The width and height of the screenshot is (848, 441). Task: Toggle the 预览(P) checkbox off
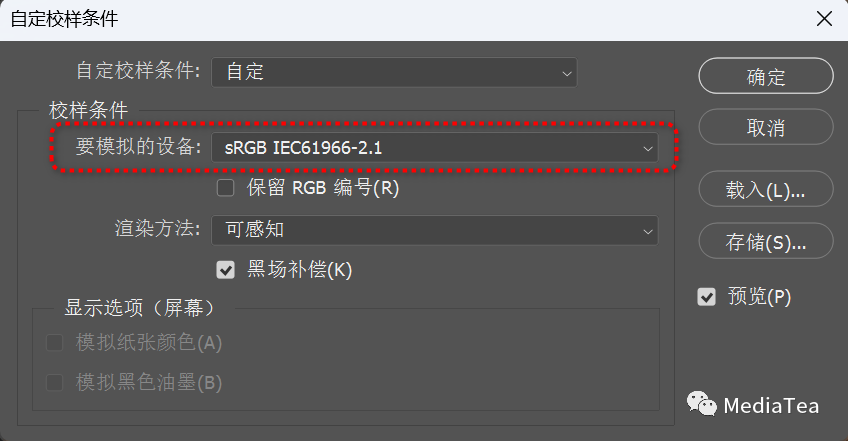click(706, 297)
